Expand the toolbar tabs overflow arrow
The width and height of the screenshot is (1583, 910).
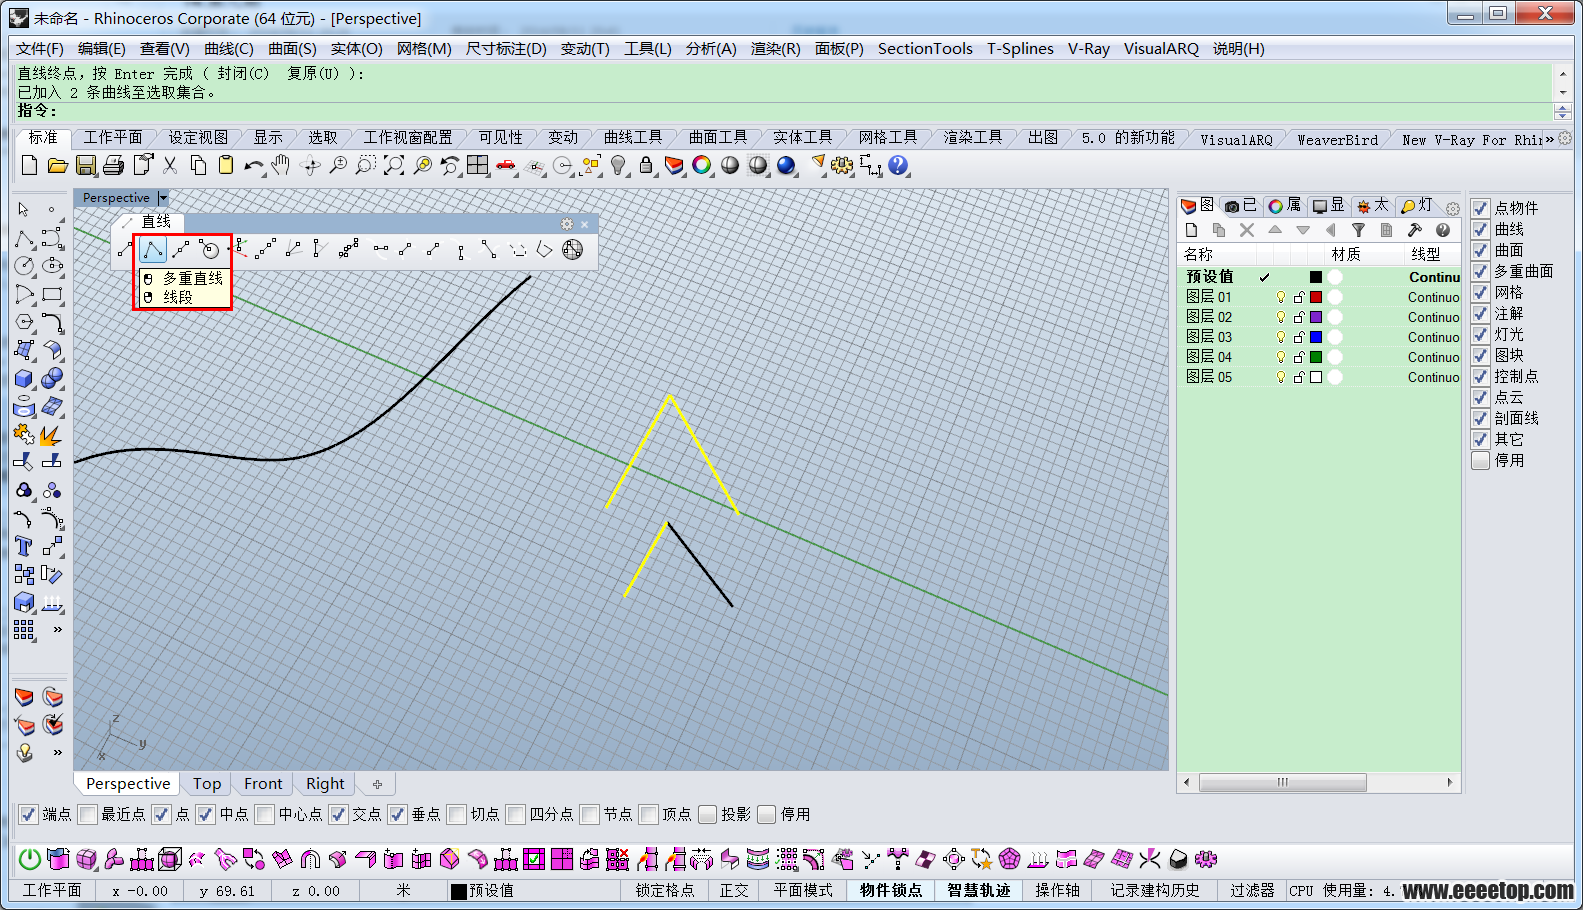[x=1550, y=139]
